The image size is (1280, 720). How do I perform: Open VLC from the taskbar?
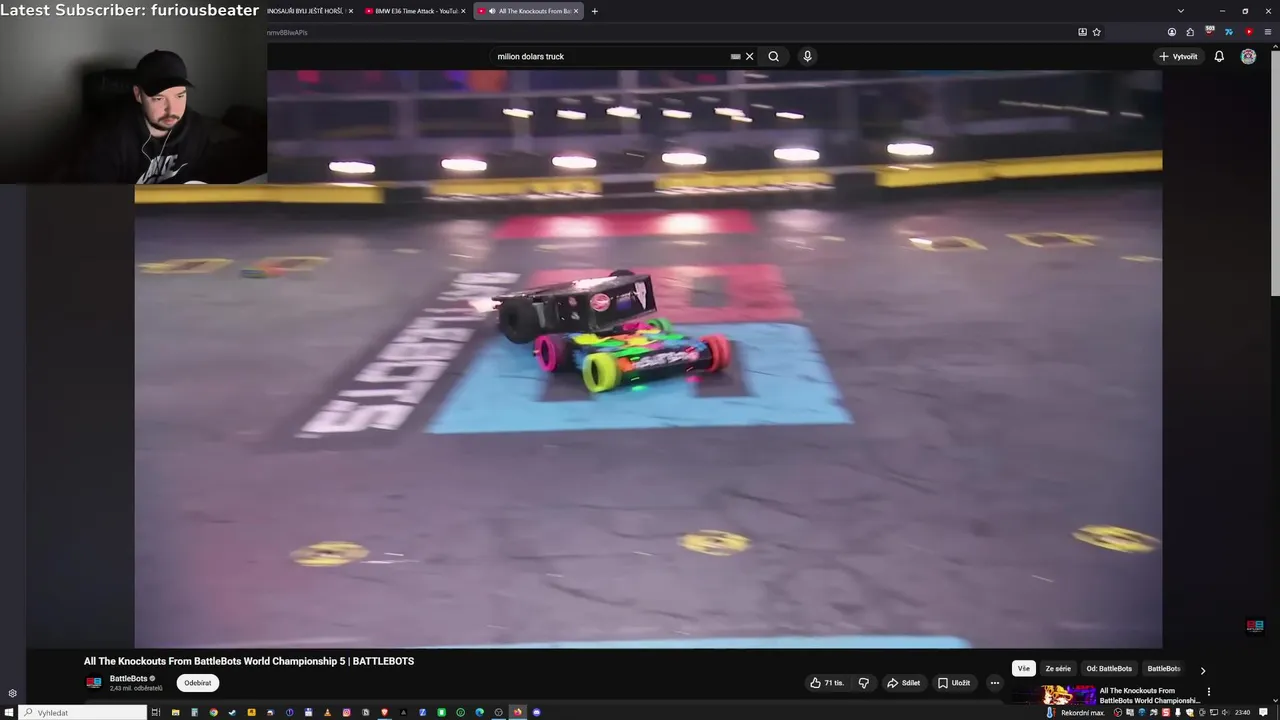pos(327,712)
